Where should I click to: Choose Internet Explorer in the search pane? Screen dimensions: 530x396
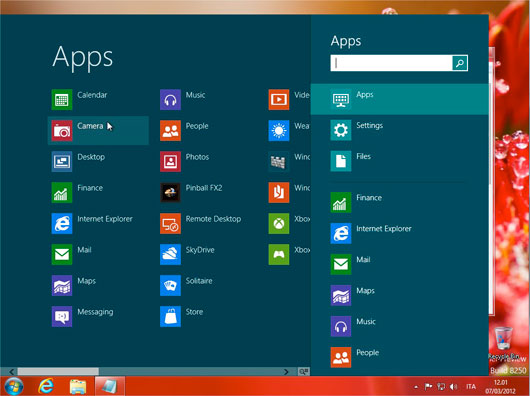tap(399, 233)
